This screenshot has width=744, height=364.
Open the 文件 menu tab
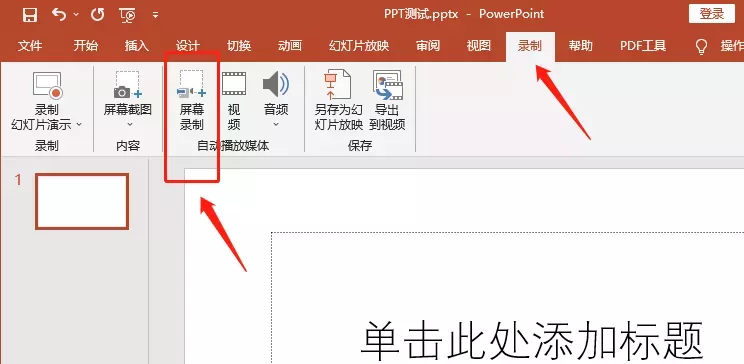(x=30, y=46)
